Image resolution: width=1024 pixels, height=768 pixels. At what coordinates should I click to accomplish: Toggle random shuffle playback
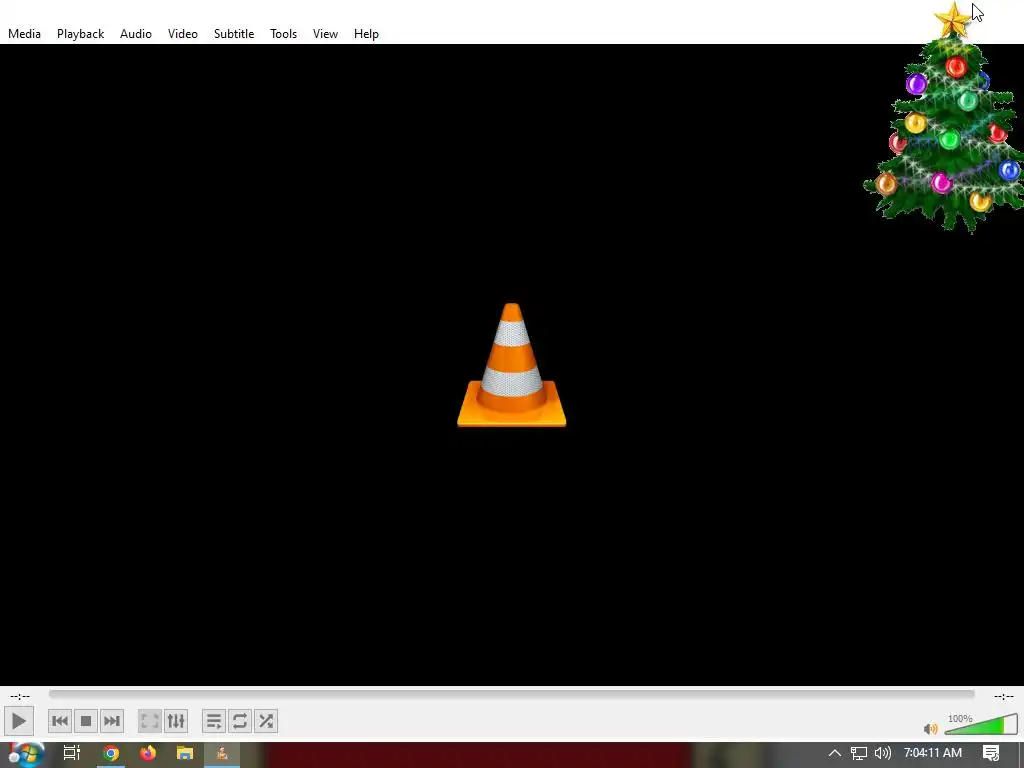point(266,721)
